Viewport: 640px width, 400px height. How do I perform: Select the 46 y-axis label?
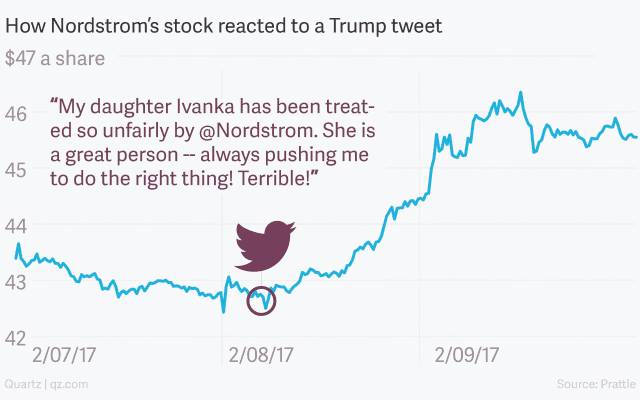[19, 113]
